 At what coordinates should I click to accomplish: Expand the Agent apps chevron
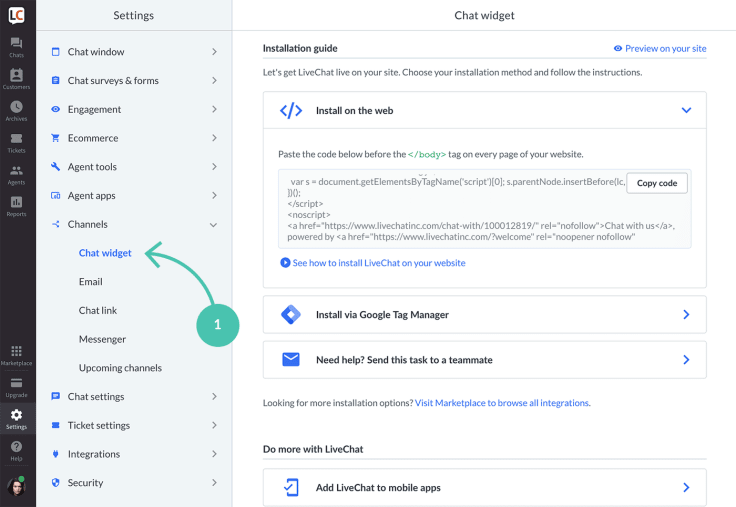(x=214, y=195)
